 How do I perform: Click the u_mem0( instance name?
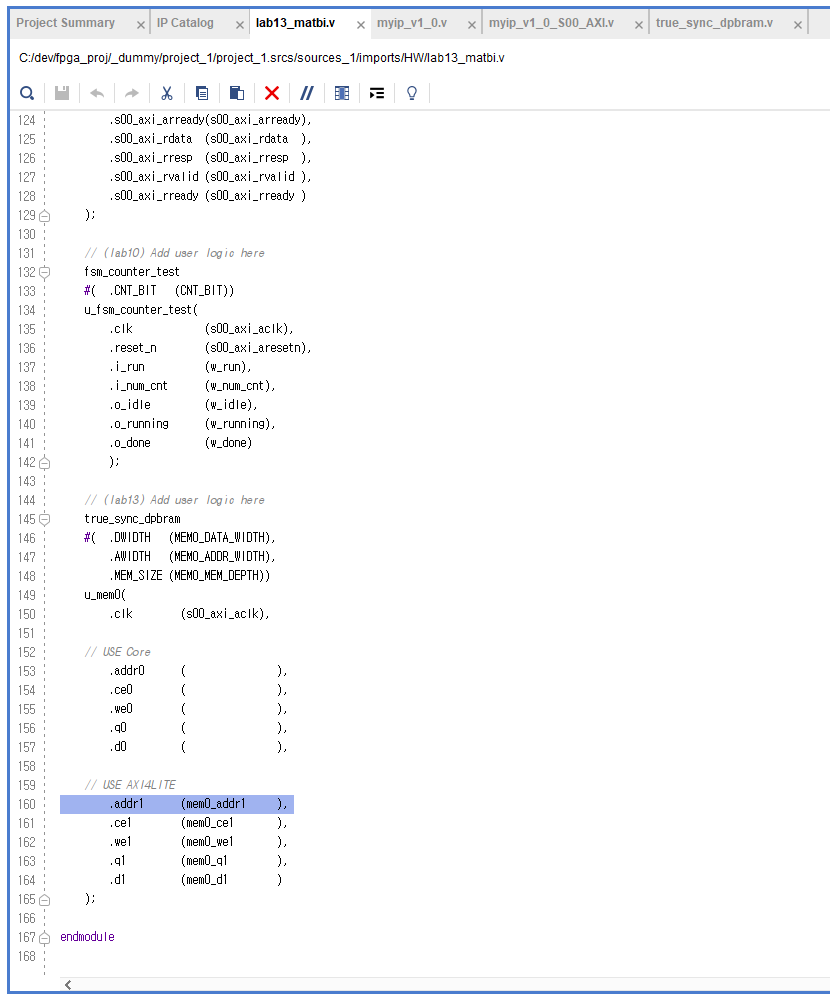[x=105, y=595]
